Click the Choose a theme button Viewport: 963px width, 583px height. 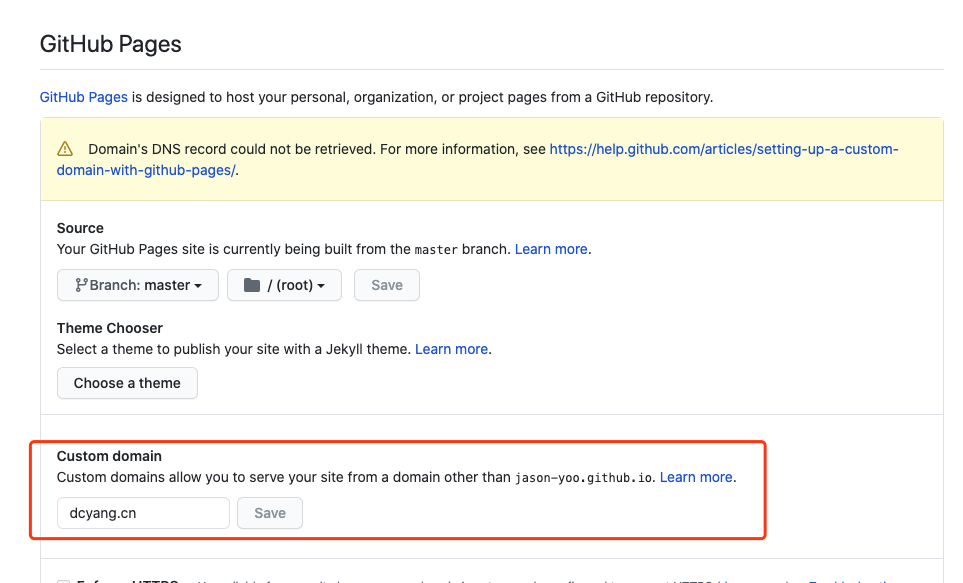coord(127,383)
